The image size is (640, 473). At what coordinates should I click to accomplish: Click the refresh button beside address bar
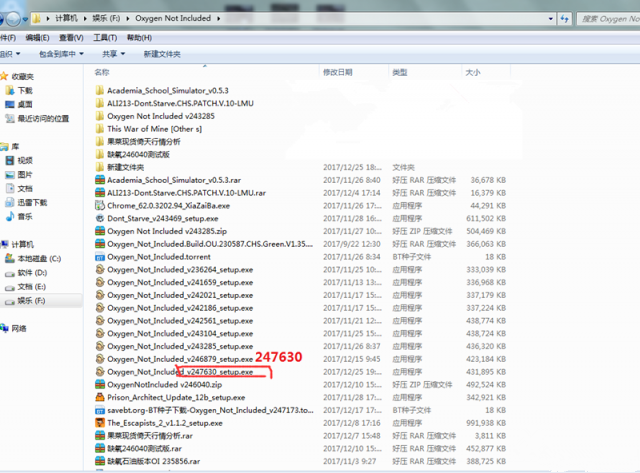pos(564,18)
